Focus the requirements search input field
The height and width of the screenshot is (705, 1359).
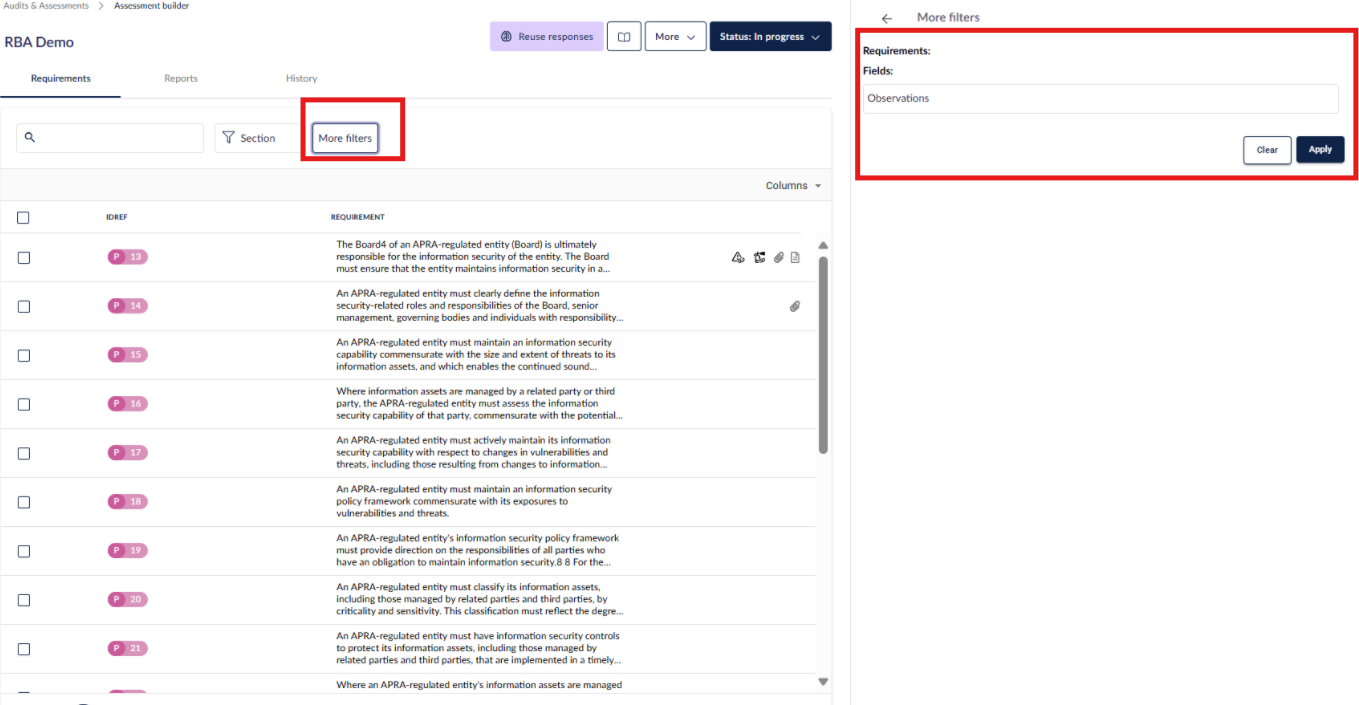point(110,138)
